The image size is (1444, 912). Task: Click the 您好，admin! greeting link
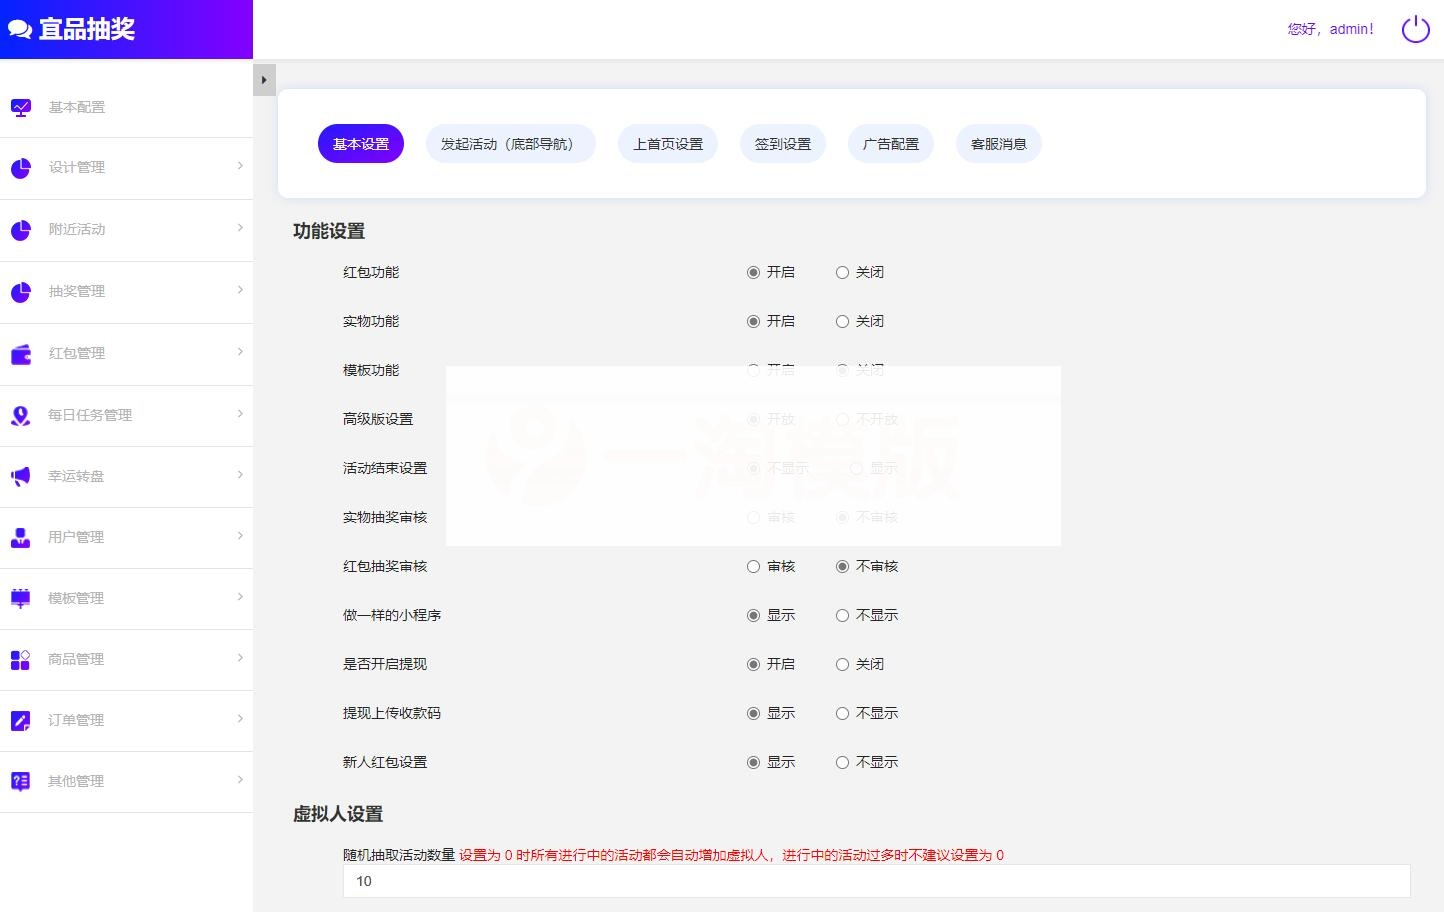[1330, 29]
